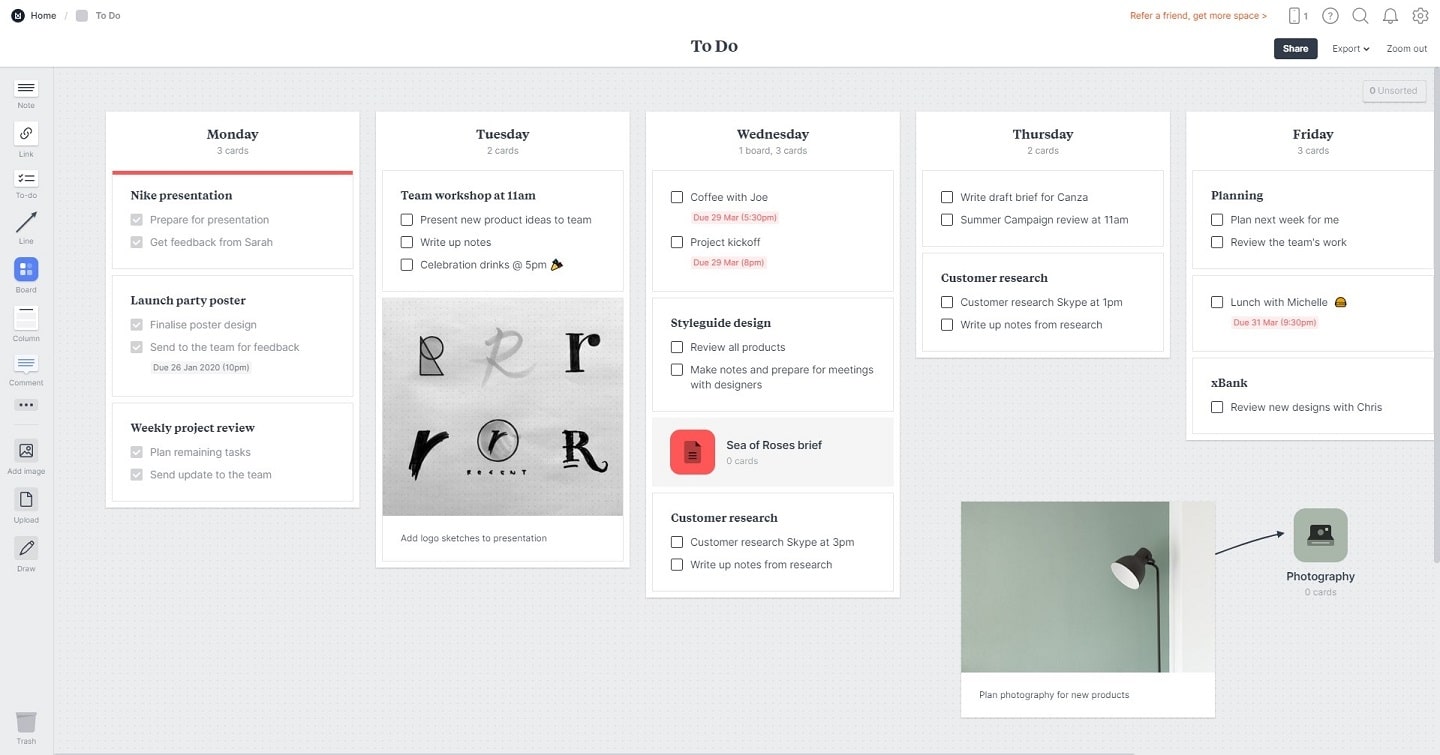This screenshot has height=755, width=1440.
Task: Open the Trash
Action: click(x=25, y=722)
